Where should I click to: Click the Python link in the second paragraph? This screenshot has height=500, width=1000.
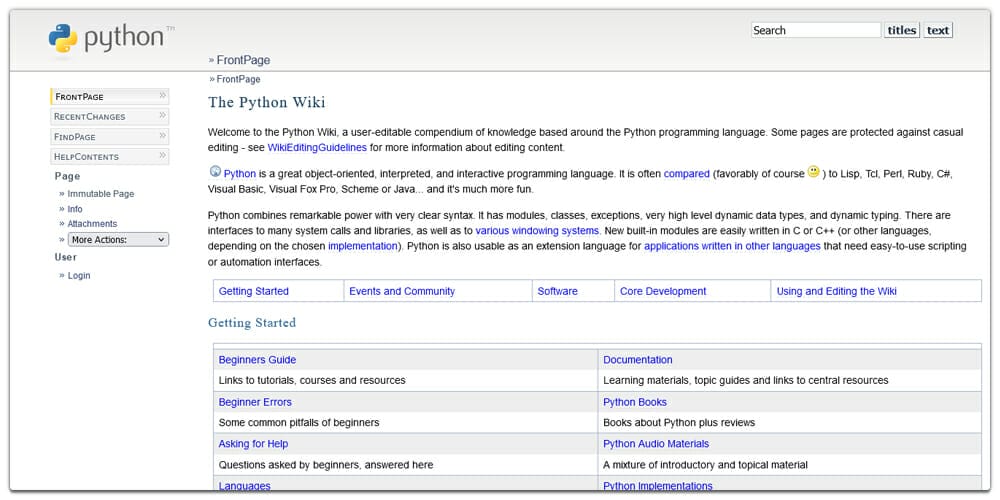240,173
